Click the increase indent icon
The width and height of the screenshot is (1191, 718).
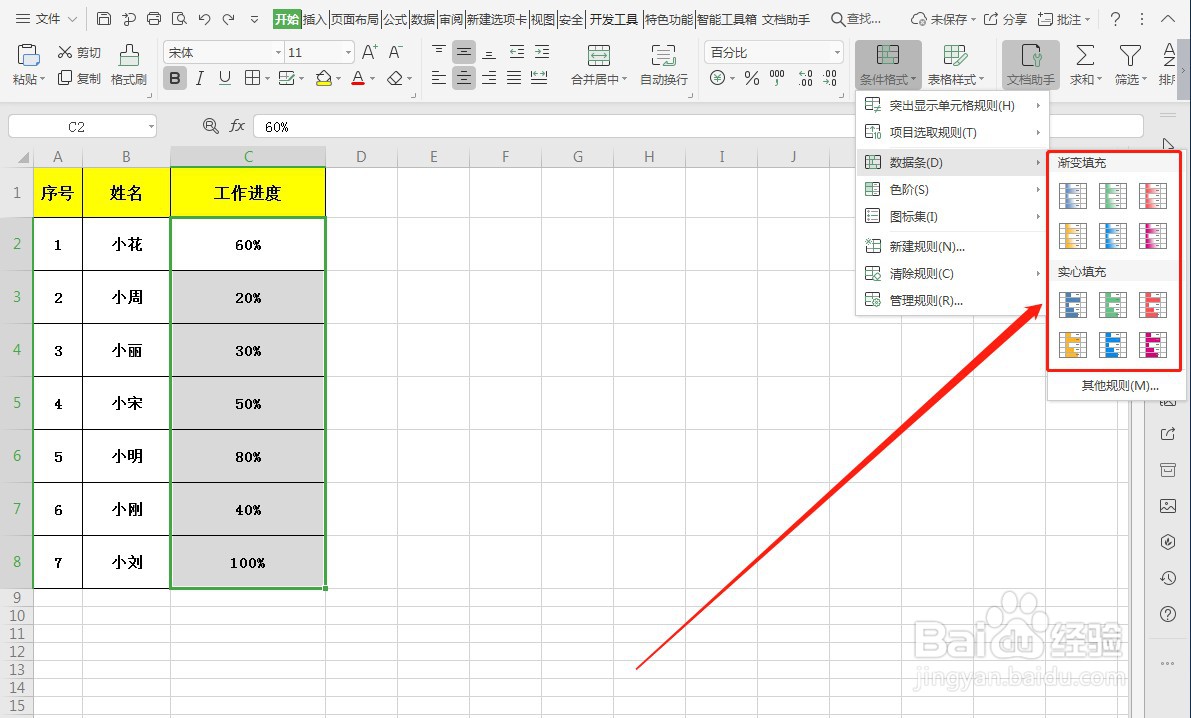click(542, 52)
